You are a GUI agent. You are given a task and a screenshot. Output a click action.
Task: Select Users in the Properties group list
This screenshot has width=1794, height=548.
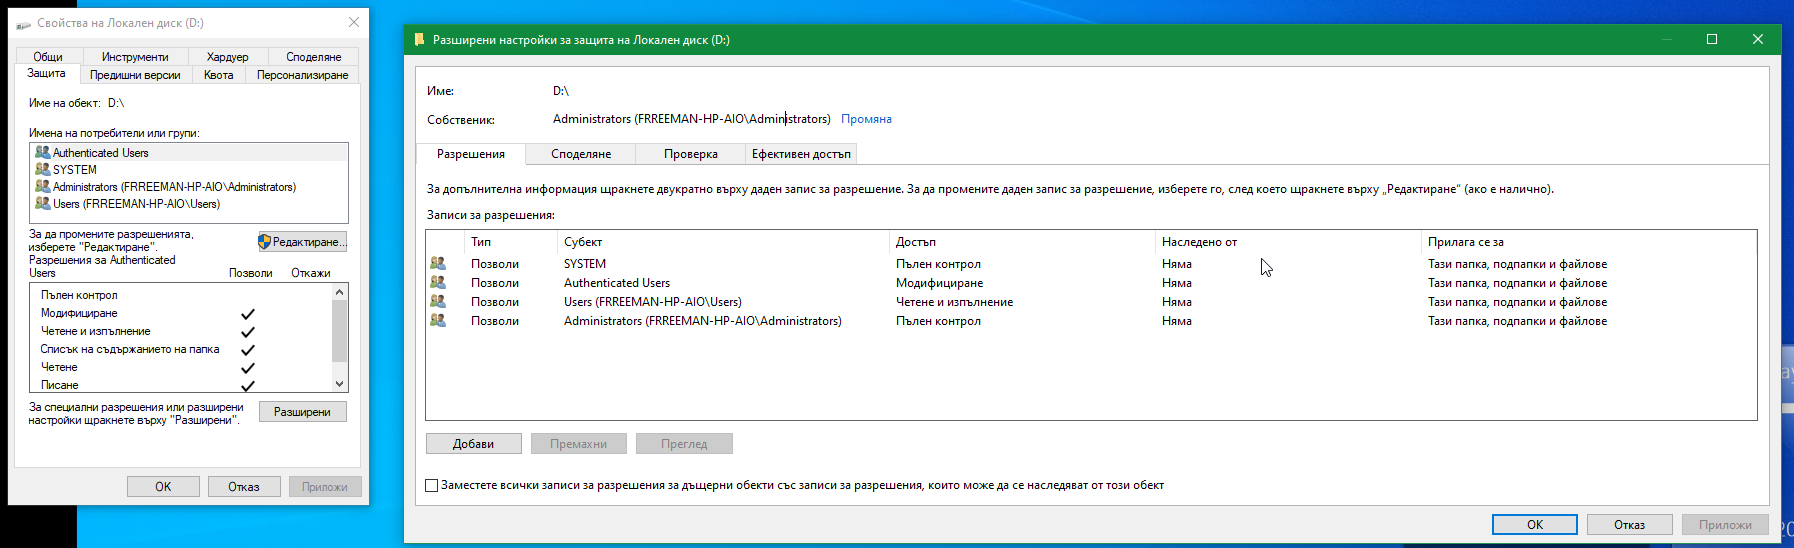pos(189,204)
